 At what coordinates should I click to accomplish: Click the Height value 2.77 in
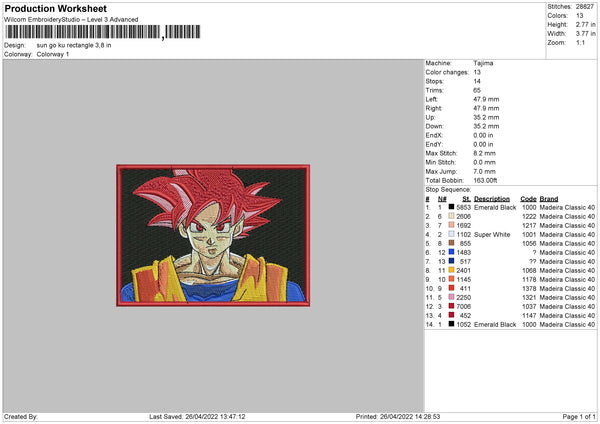point(585,24)
